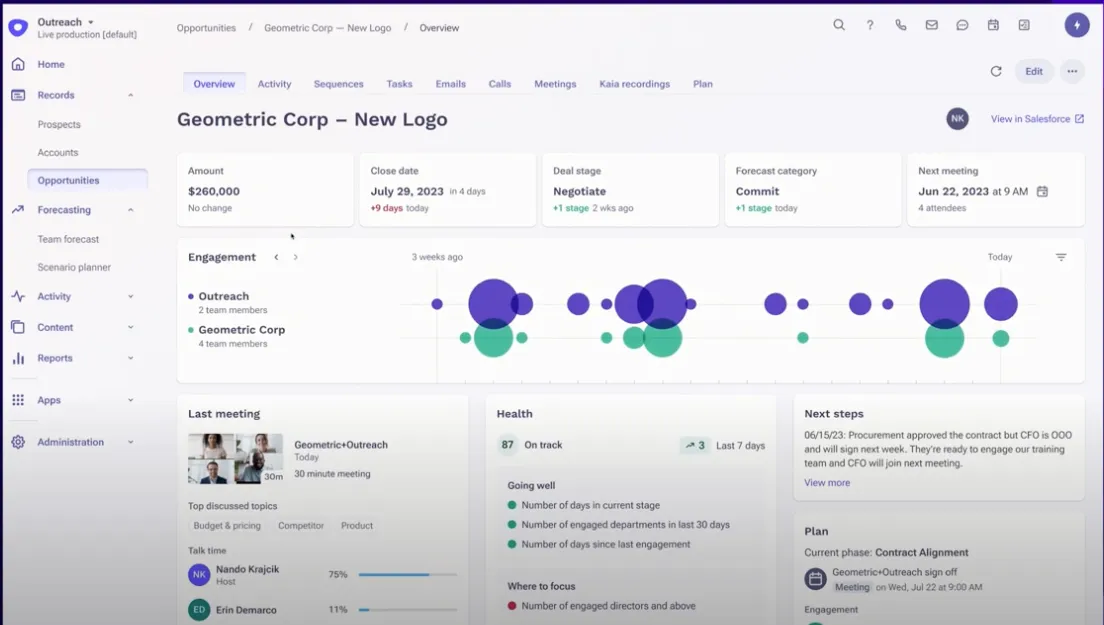This screenshot has height=625, width=1104.
Task: Switch to the Sequences tab
Action: click(x=339, y=84)
